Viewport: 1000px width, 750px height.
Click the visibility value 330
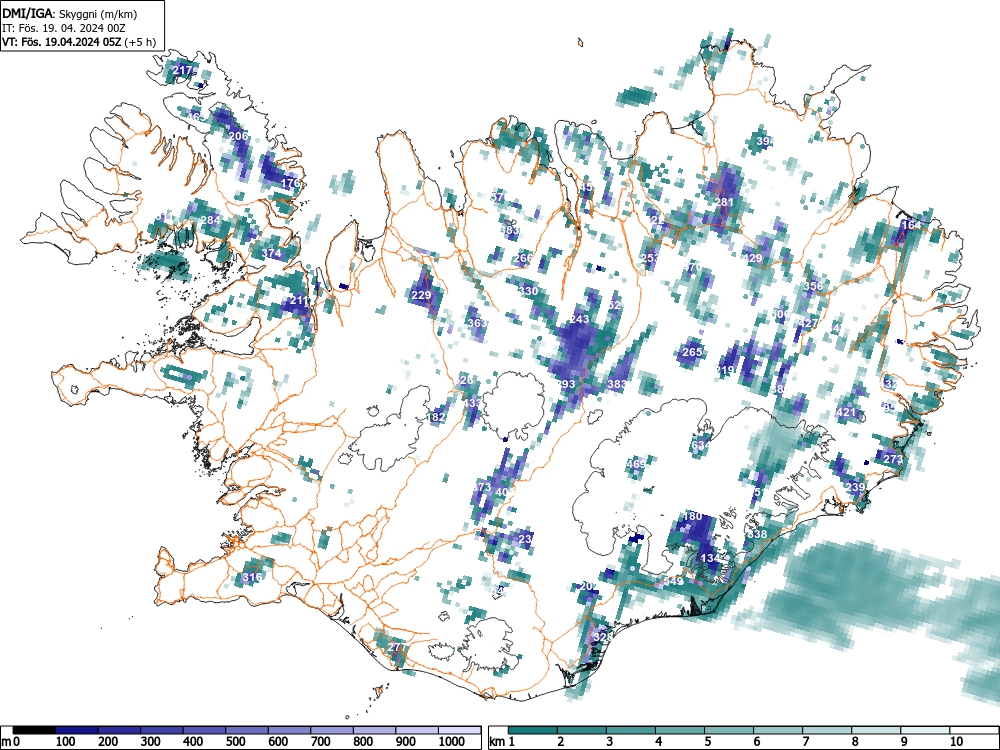point(528,291)
